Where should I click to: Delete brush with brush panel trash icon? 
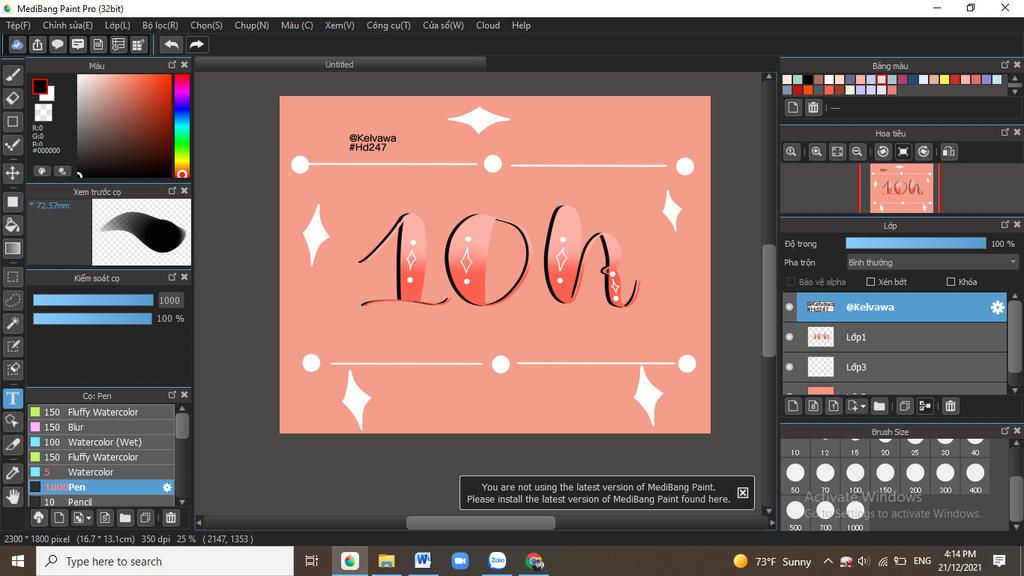point(170,518)
